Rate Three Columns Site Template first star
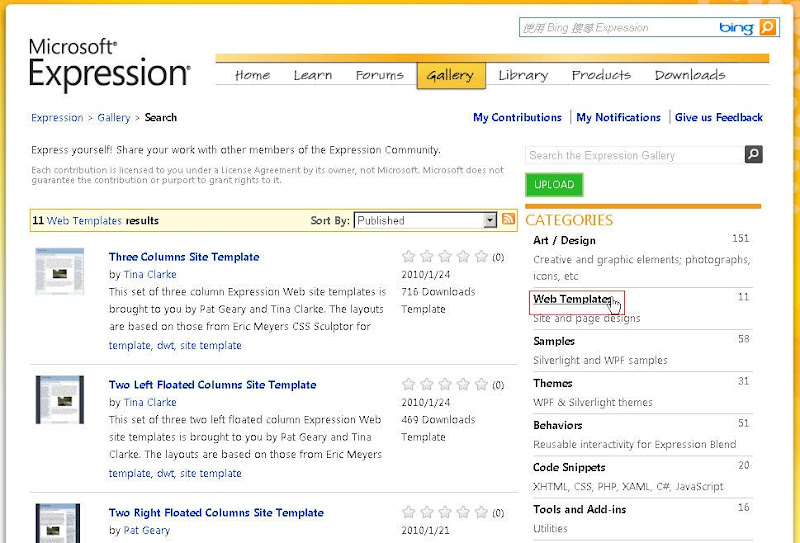 pos(408,256)
